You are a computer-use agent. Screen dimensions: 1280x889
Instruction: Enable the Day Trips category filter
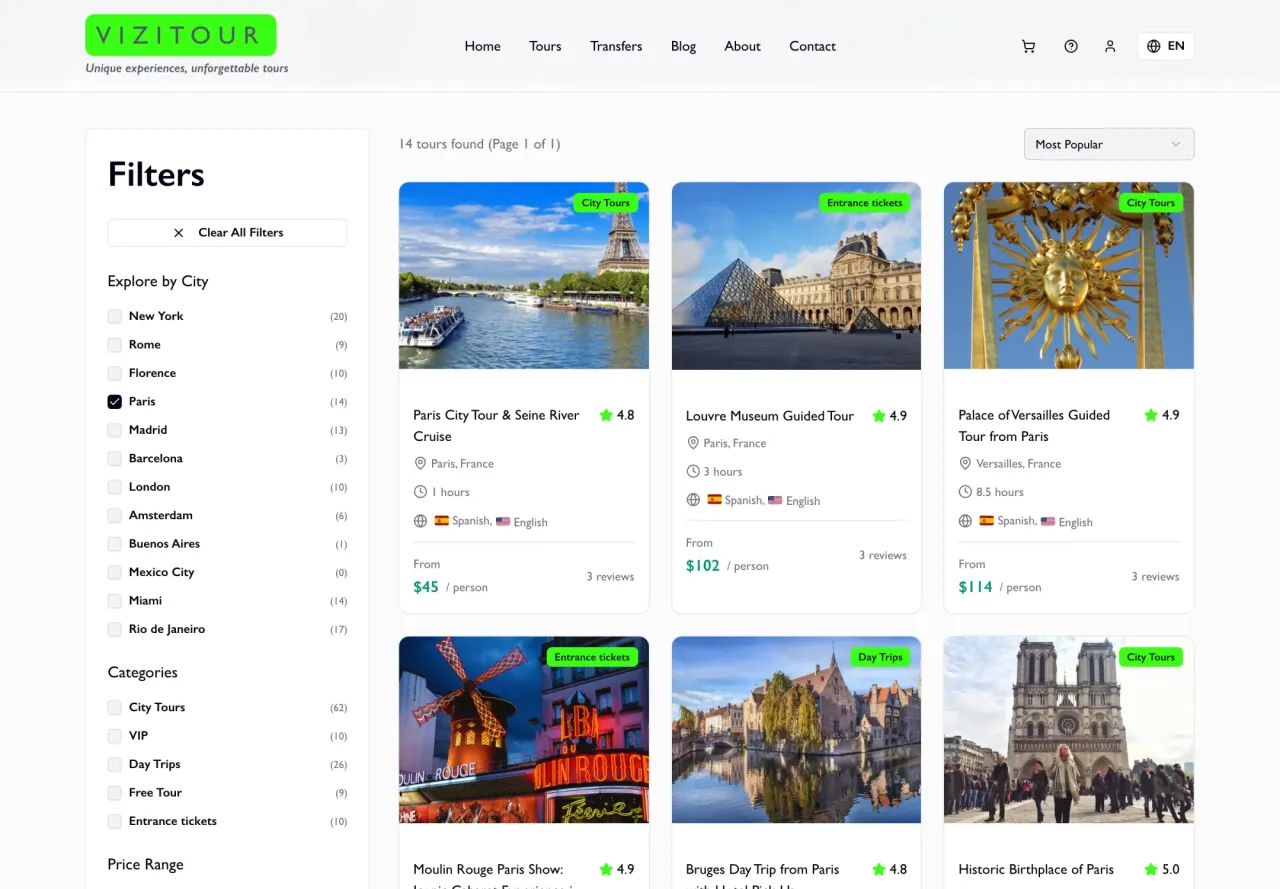point(115,765)
